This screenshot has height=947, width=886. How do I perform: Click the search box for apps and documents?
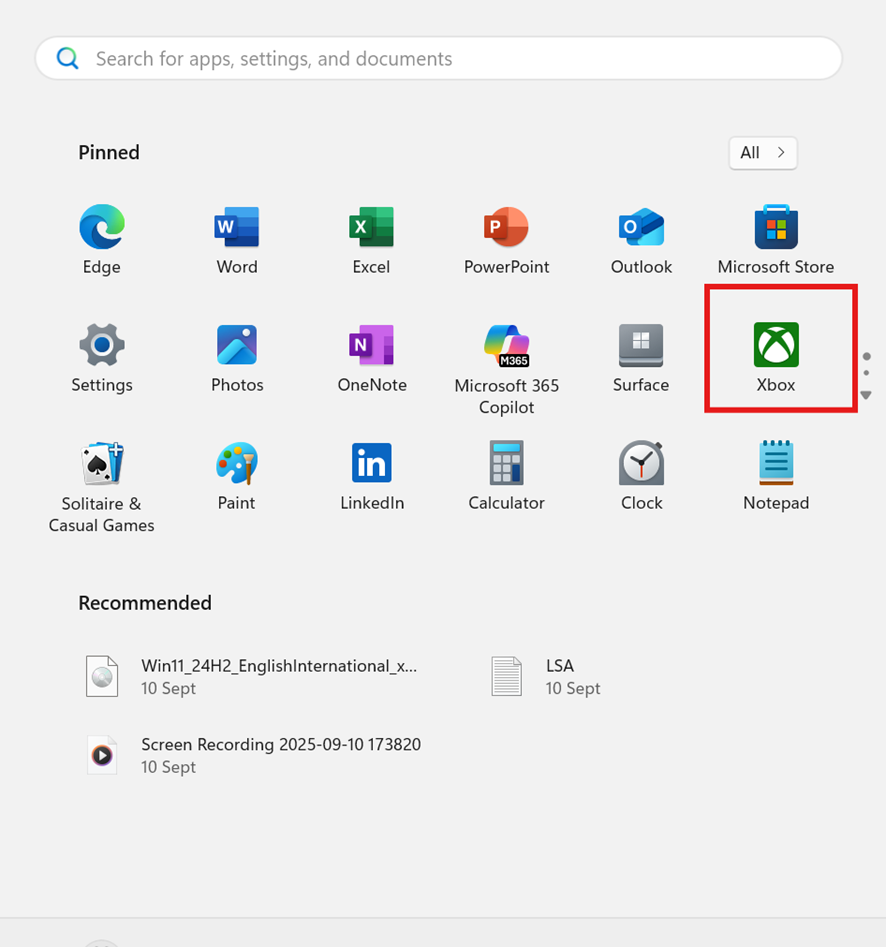pos(438,59)
